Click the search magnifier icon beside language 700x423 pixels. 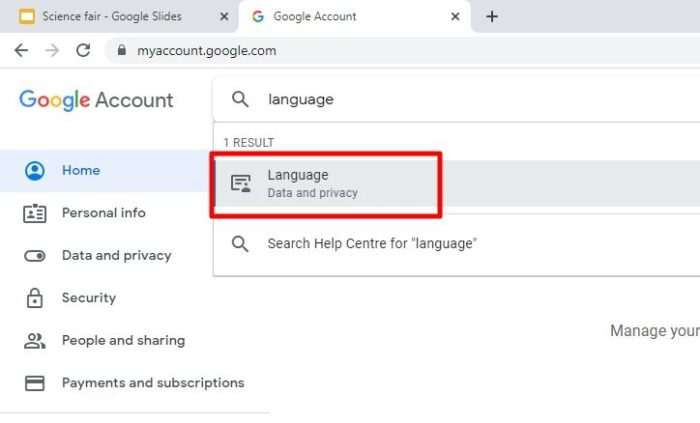pos(240,99)
